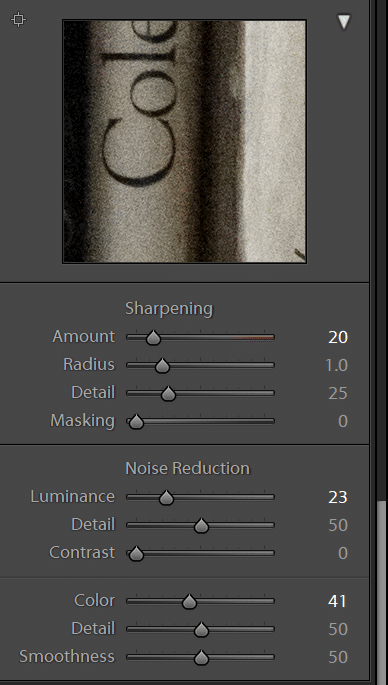Click the Luminance Detail slider handle

[x=201, y=526]
